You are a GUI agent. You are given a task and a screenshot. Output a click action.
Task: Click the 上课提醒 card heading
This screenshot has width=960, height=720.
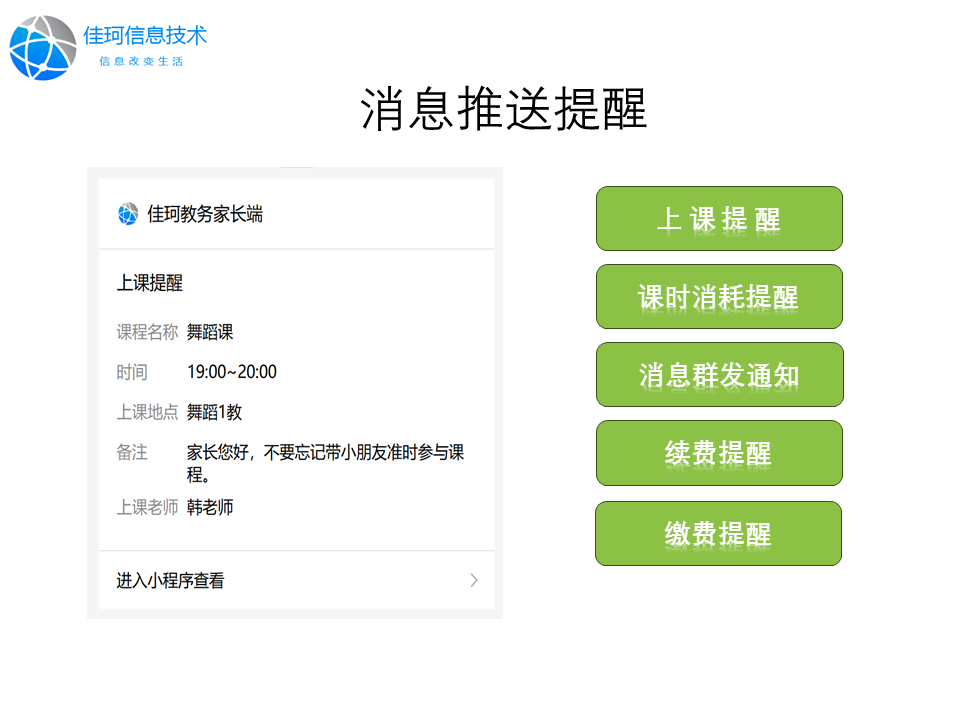pos(150,284)
